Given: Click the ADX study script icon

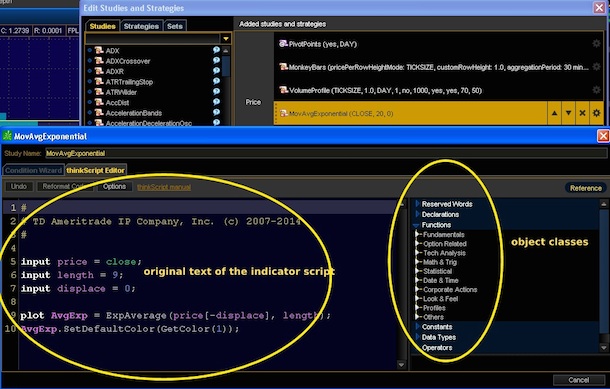Looking at the screenshot, I should 99,50.
